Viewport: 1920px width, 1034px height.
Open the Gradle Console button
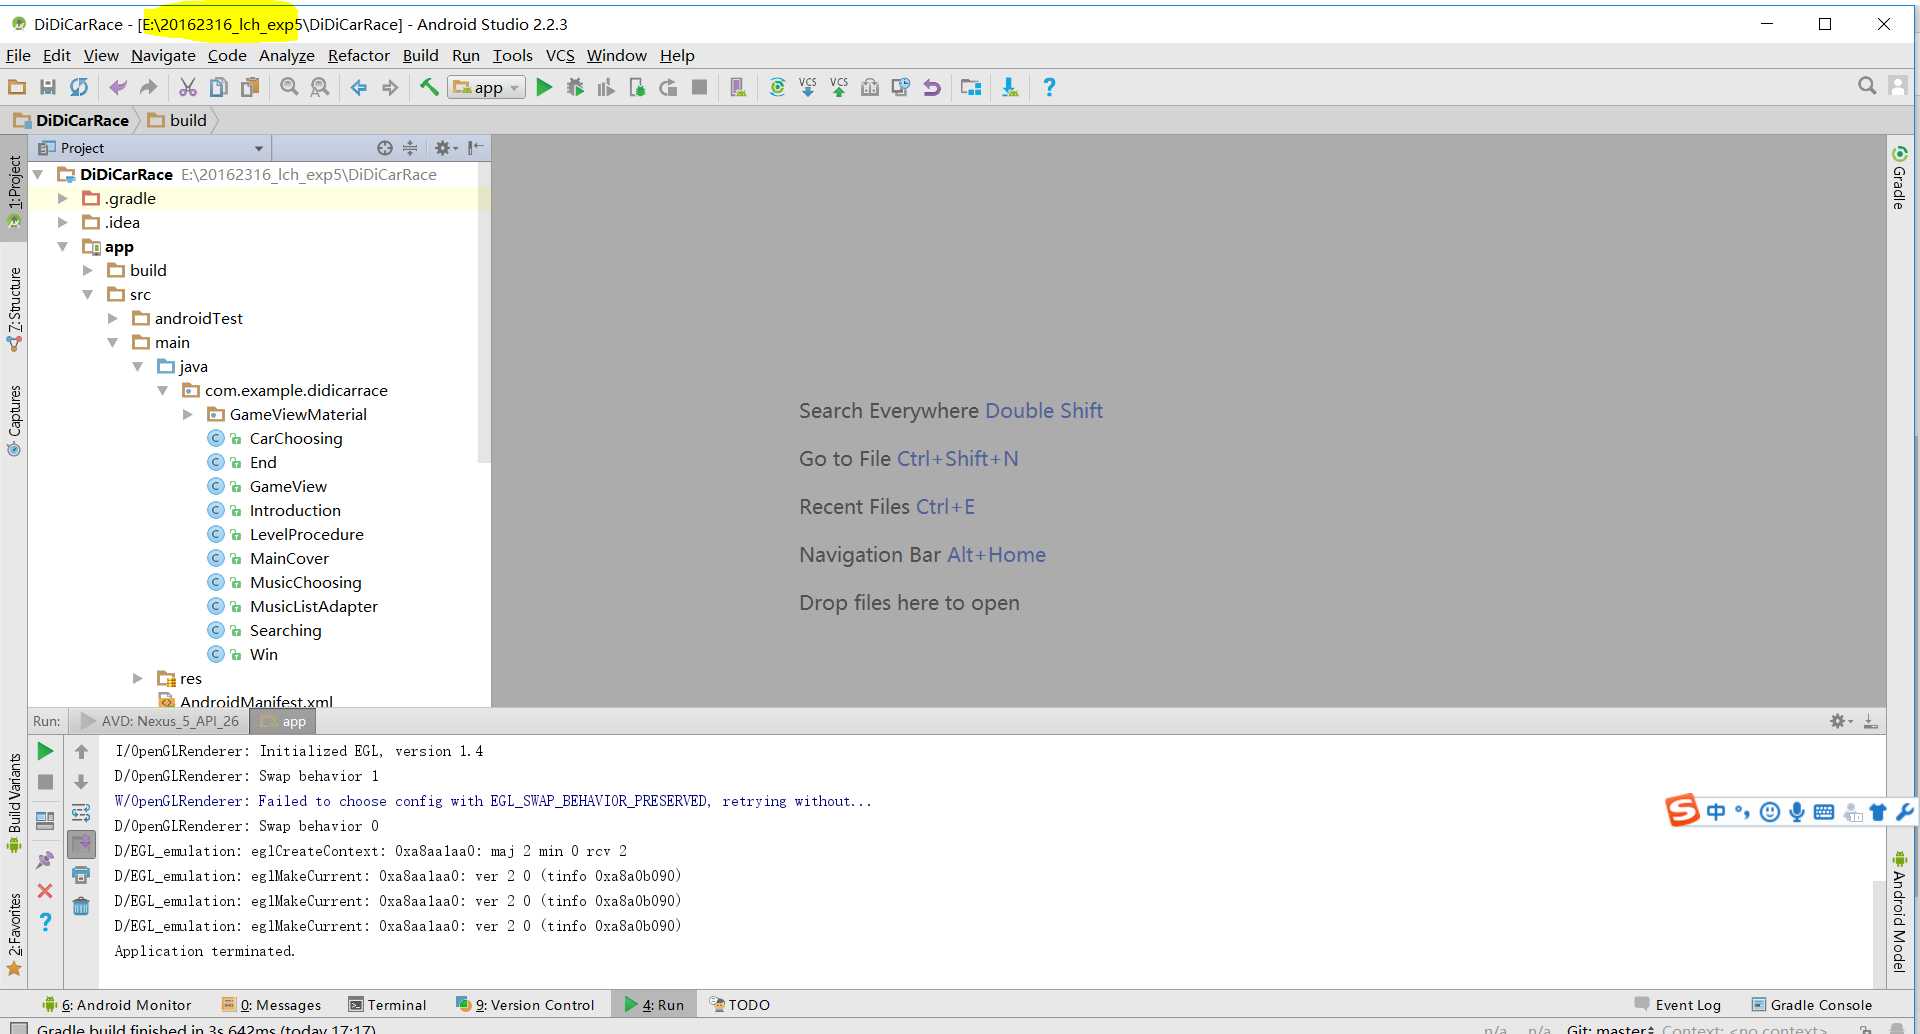click(1811, 1005)
